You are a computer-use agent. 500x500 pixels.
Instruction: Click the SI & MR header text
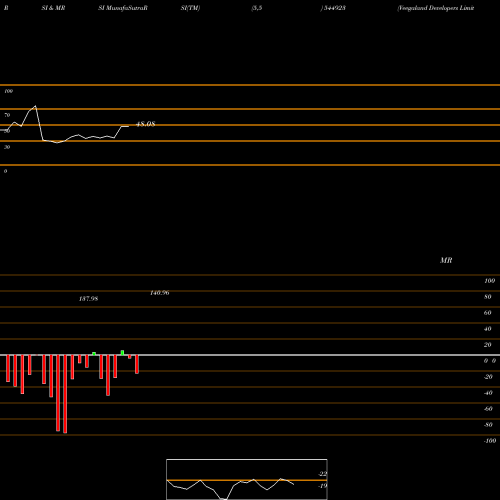click(53, 8)
